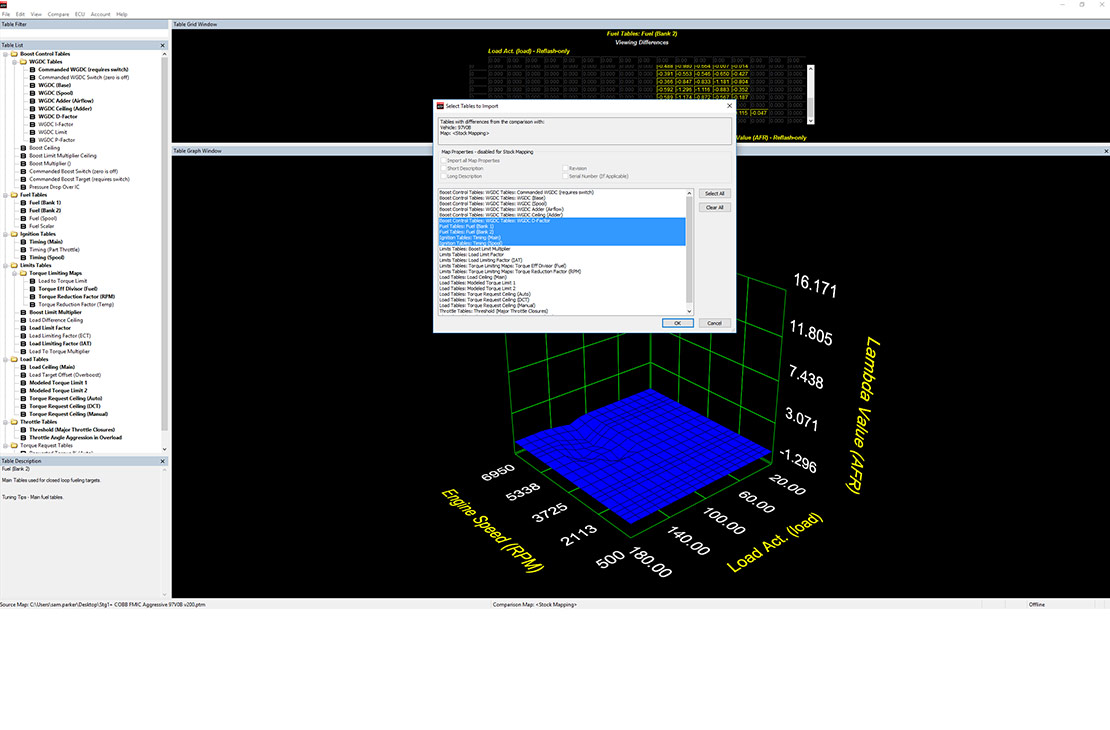Click the Load Ceiling (Main) table icon
Screen dimensions: 1110x730
(x=23, y=367)
